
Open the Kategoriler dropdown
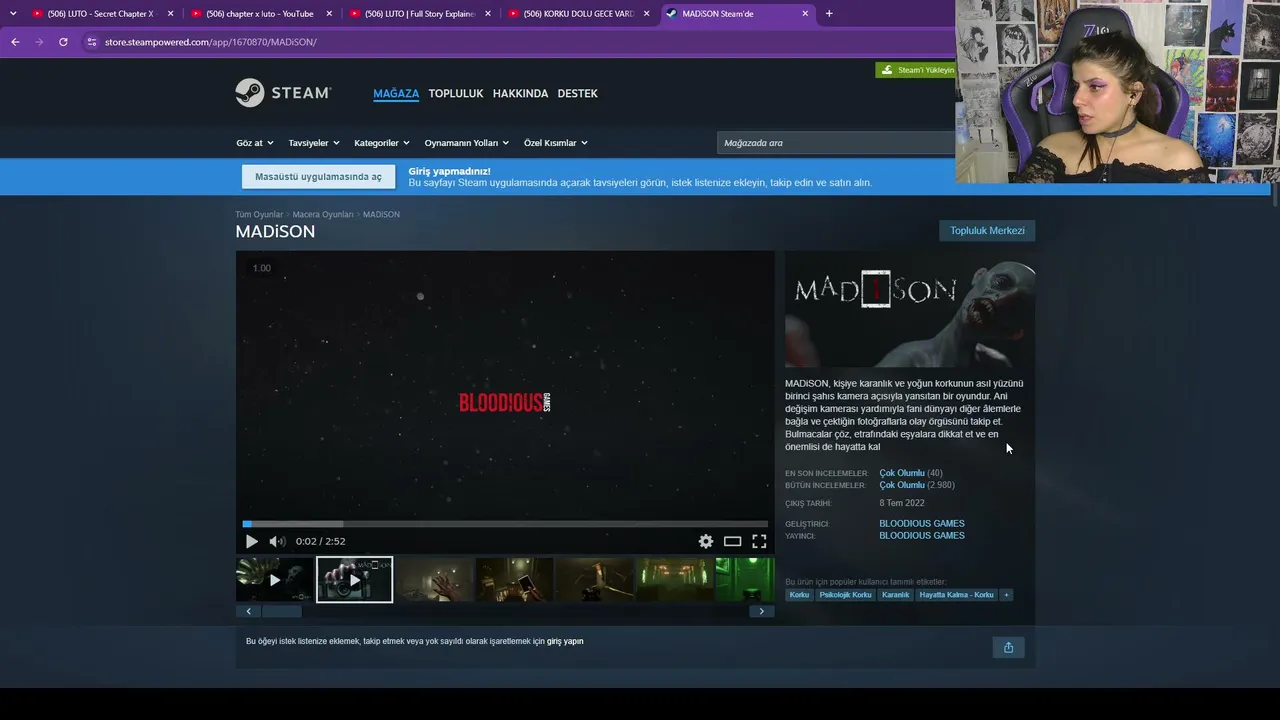(x=382, y=143)
